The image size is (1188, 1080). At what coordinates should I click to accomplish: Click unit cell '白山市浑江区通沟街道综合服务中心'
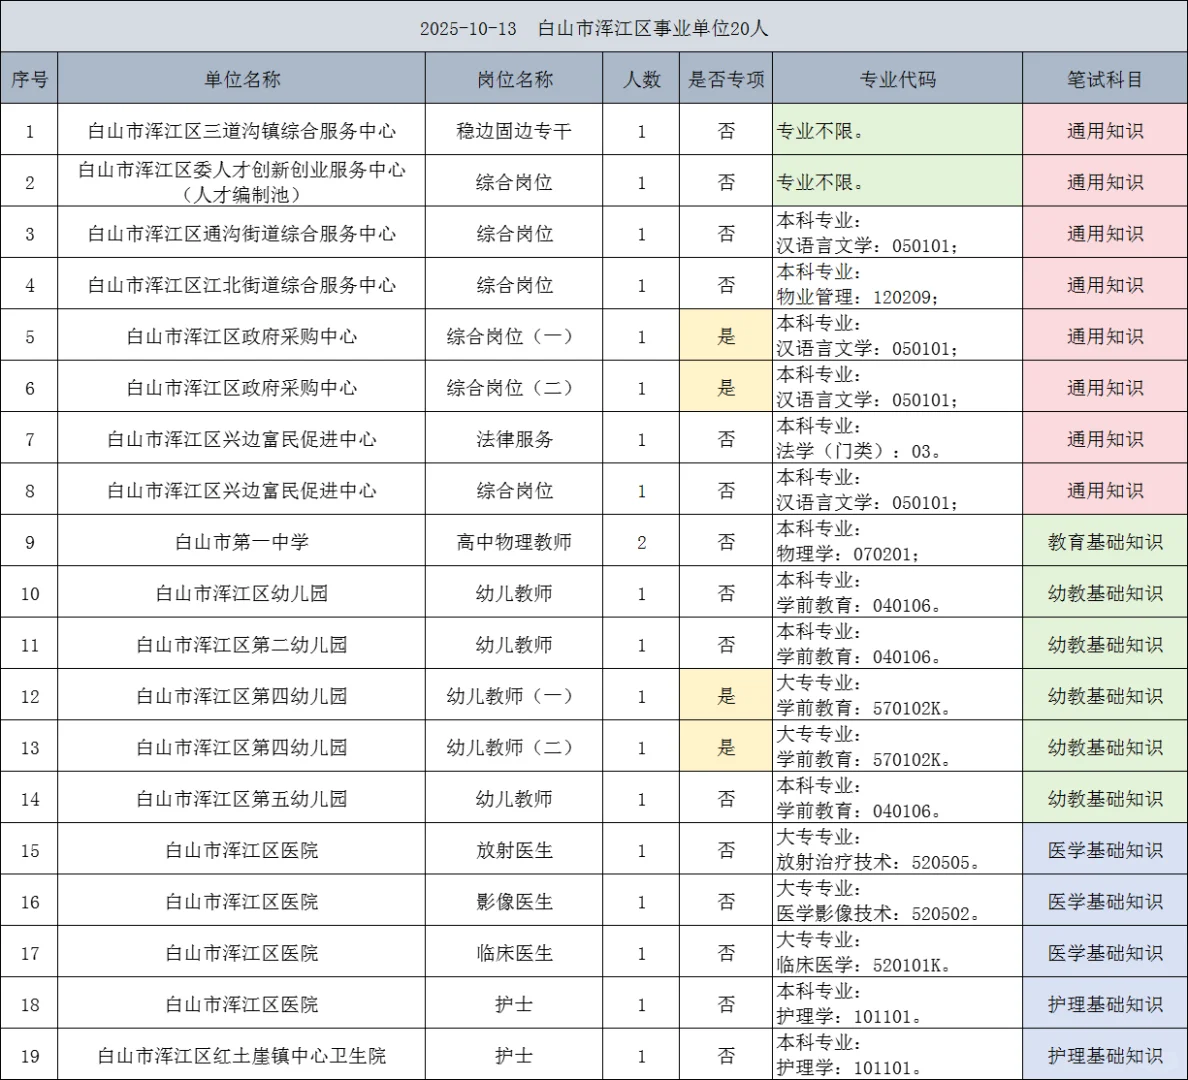242,233
